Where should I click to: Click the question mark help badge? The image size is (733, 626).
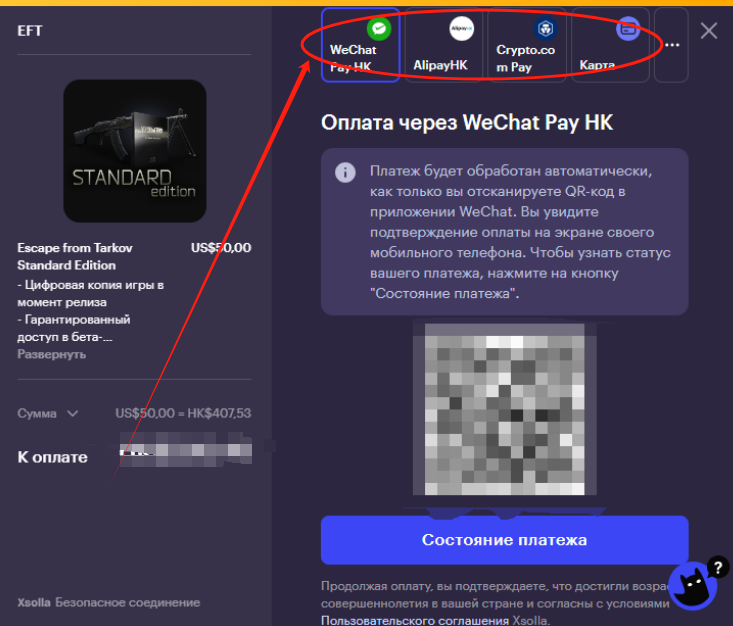718,568
